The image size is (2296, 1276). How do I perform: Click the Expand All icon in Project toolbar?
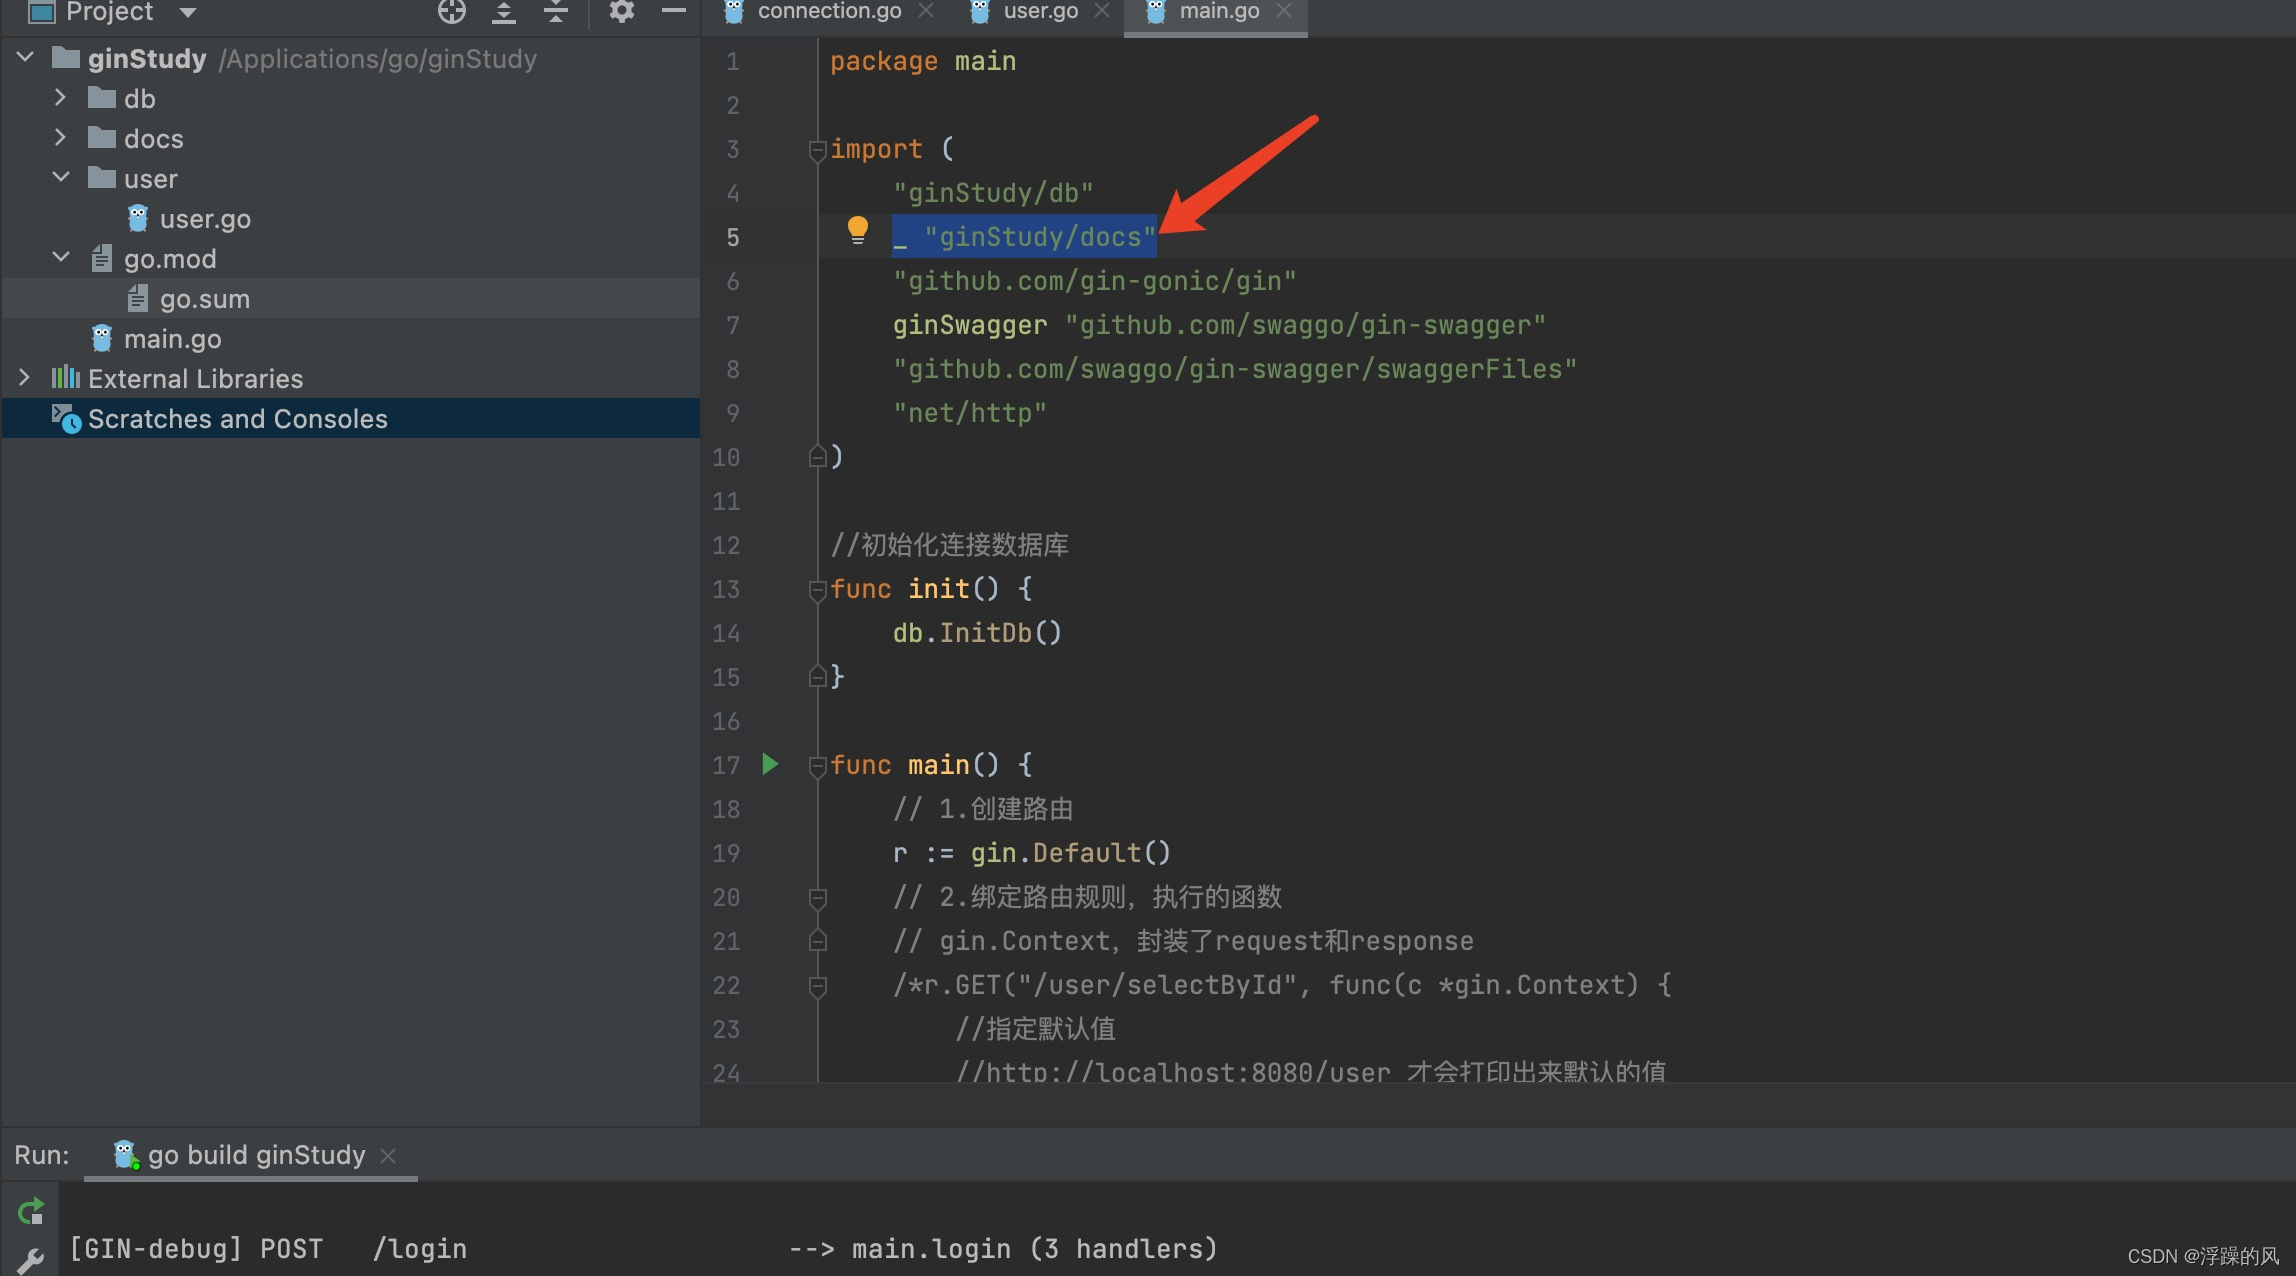pyautogui.click(x=504, y=12)
